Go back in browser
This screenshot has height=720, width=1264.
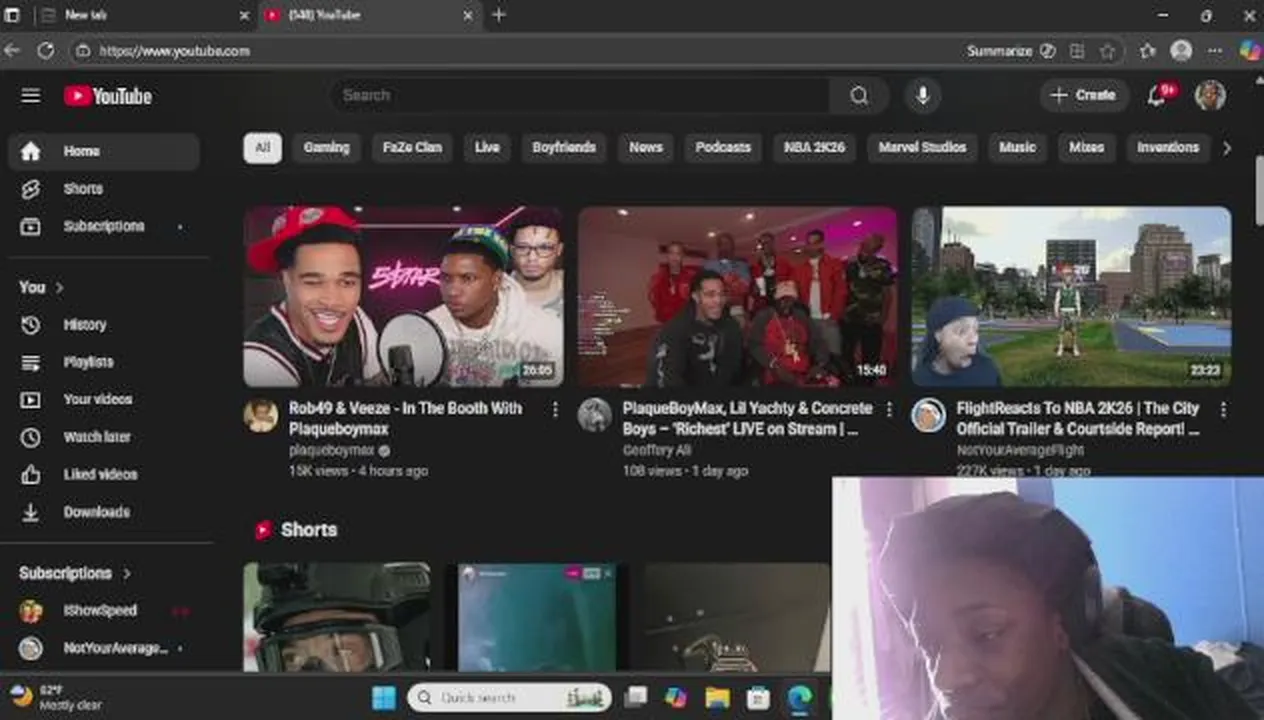(x=12, y=51)
